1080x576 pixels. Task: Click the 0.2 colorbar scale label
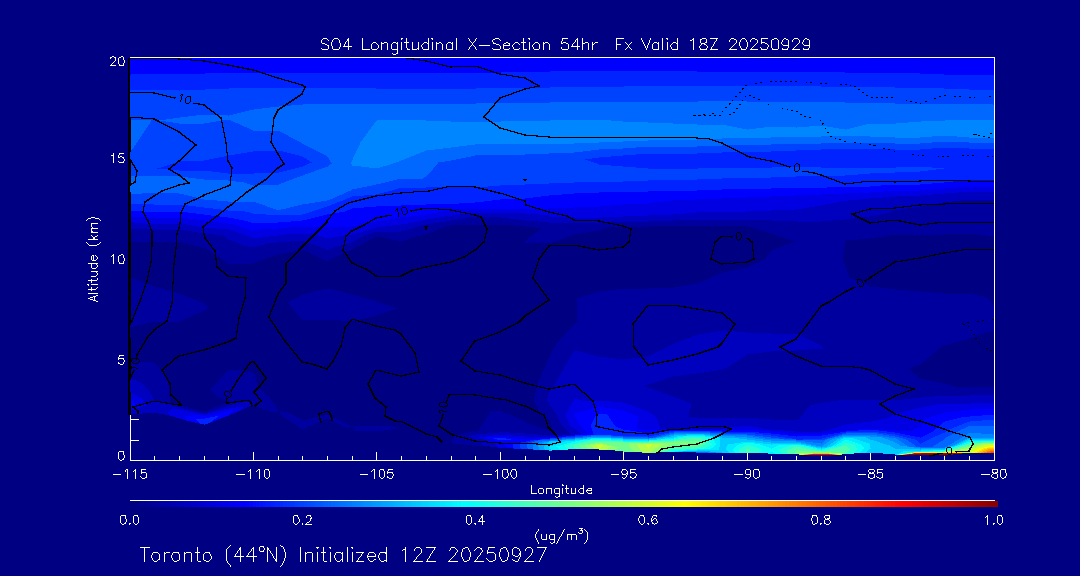click(302, 520)
